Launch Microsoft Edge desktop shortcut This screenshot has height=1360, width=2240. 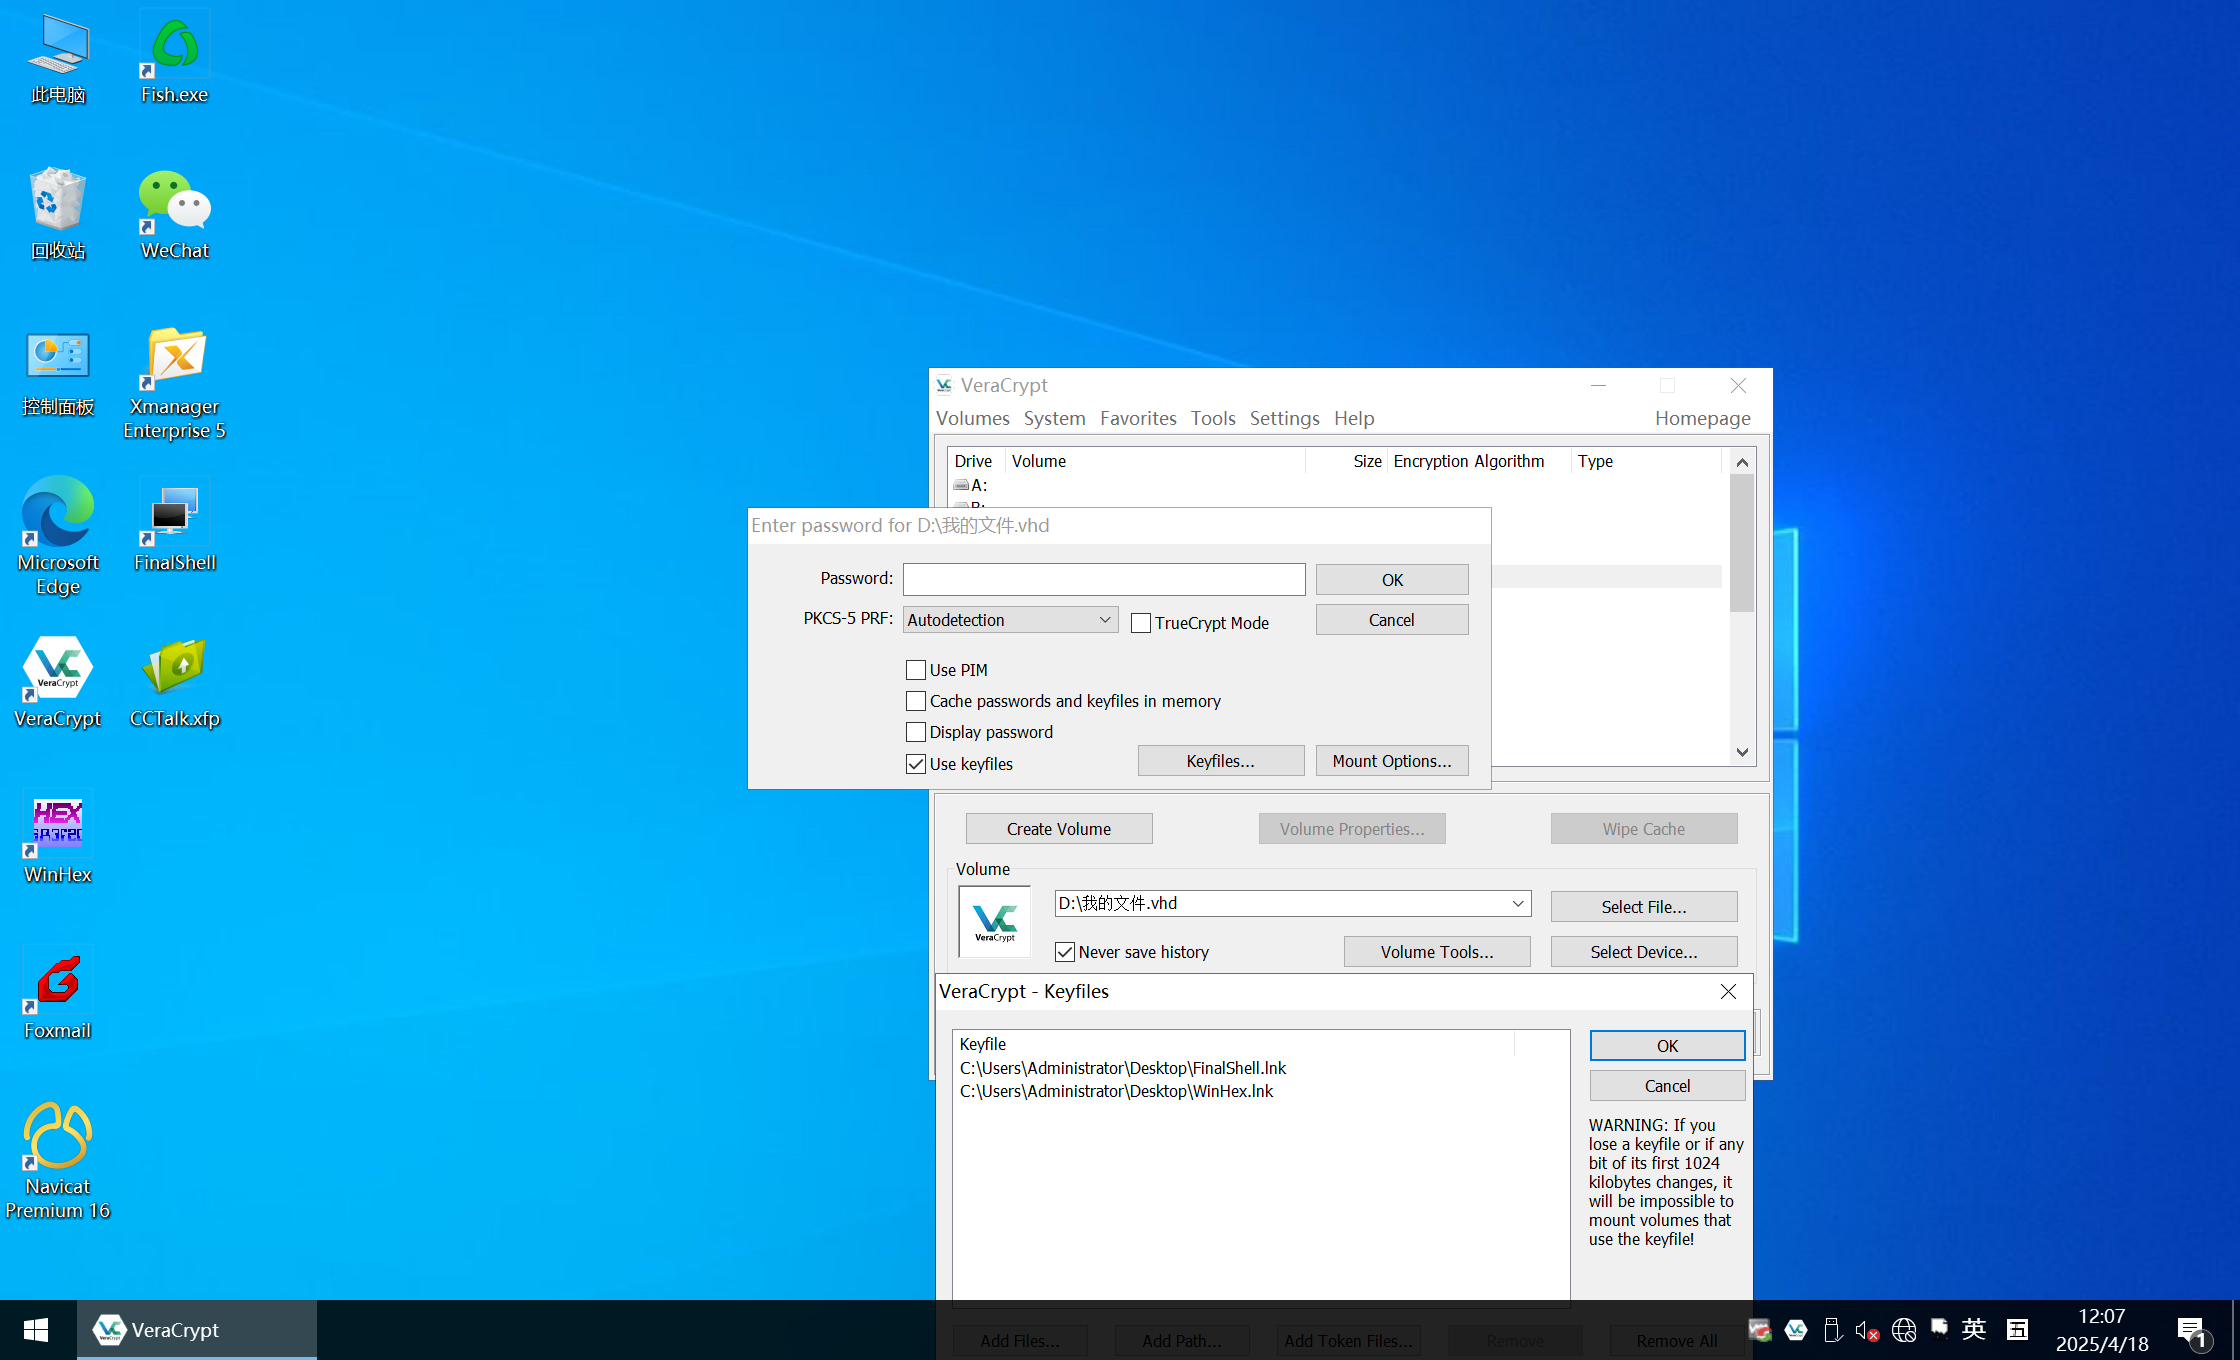point(58,538)
